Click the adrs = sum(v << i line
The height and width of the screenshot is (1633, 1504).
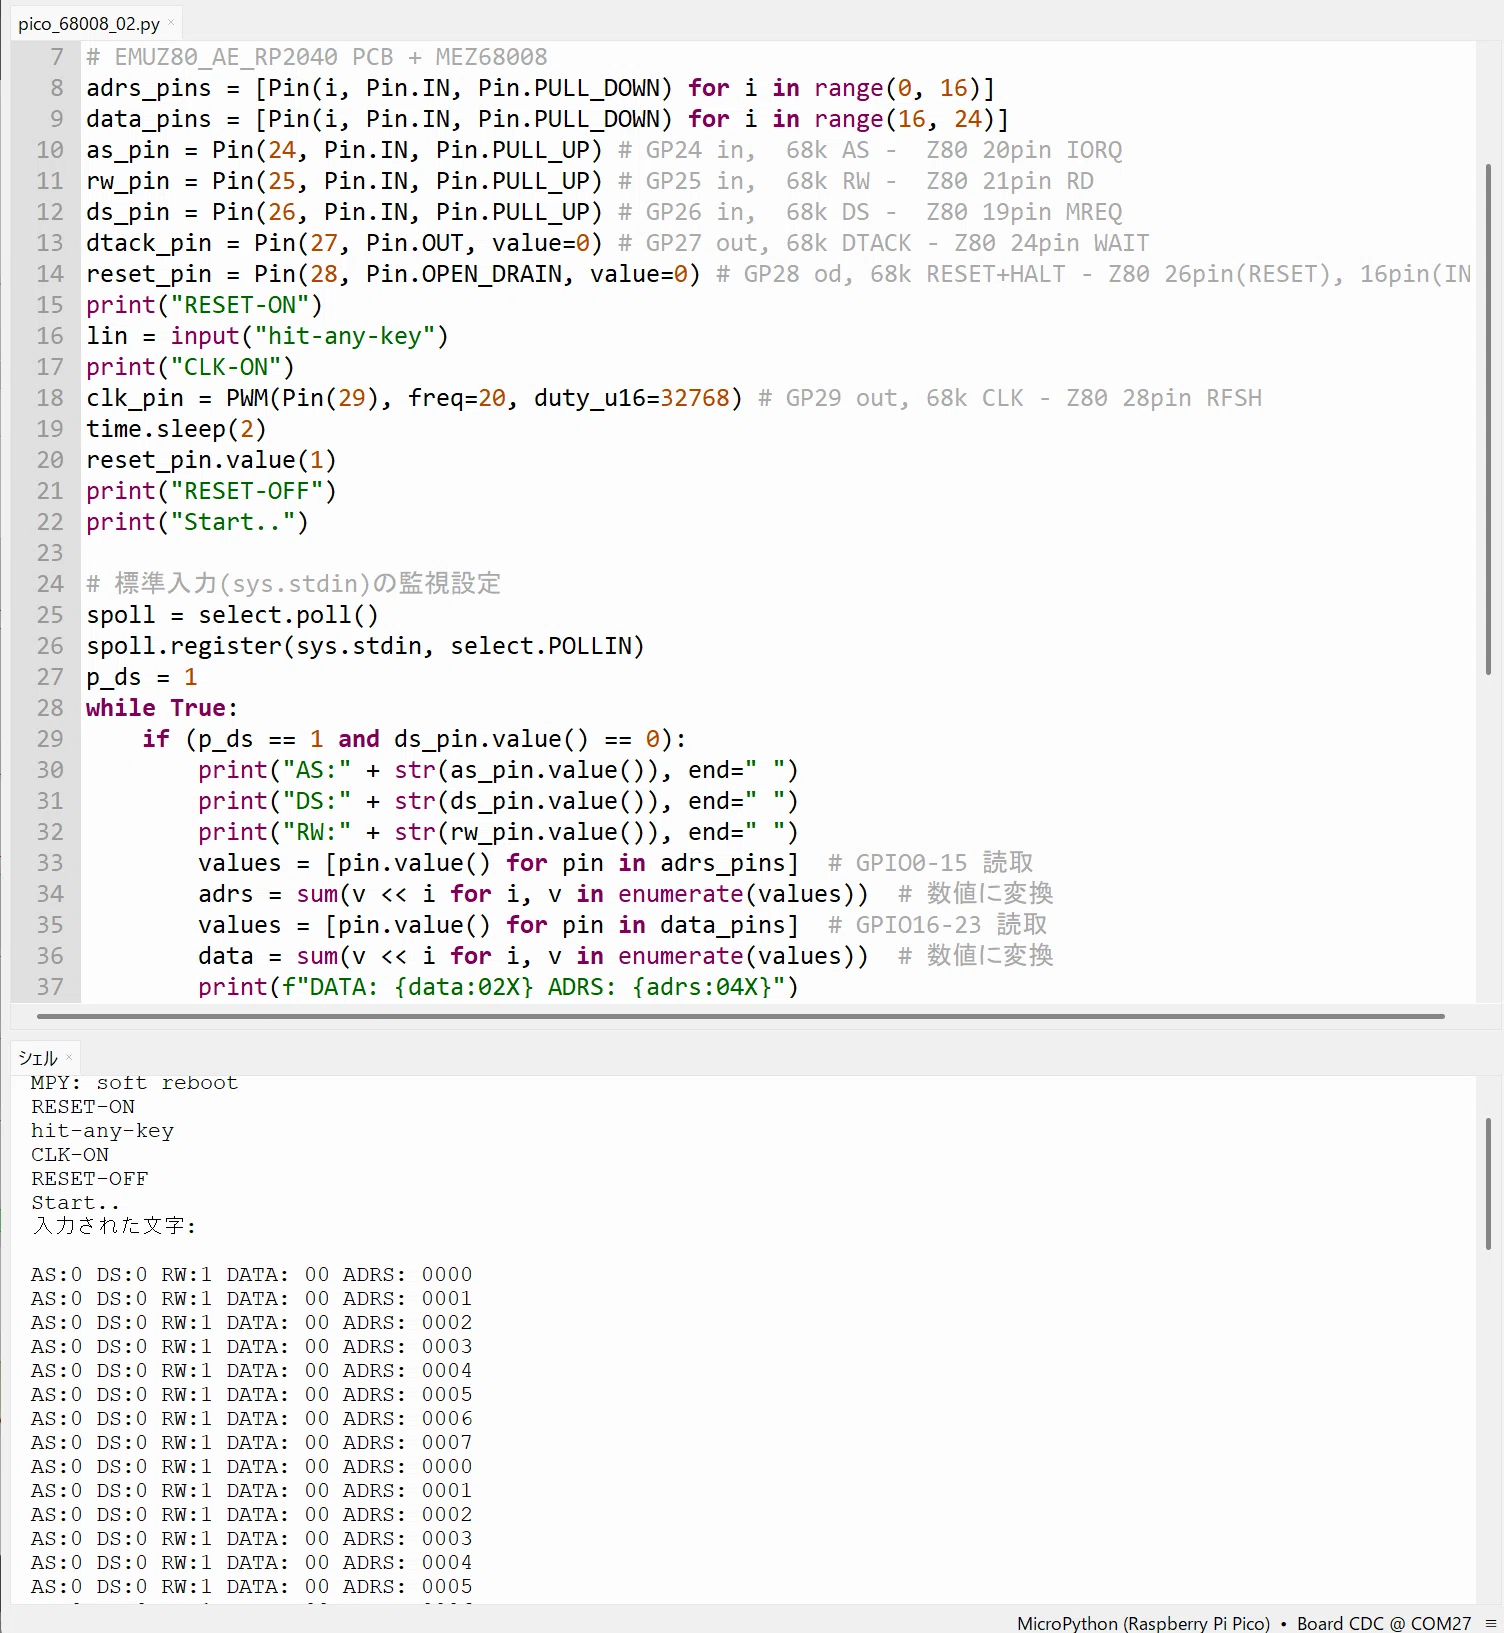coord(533,894)
